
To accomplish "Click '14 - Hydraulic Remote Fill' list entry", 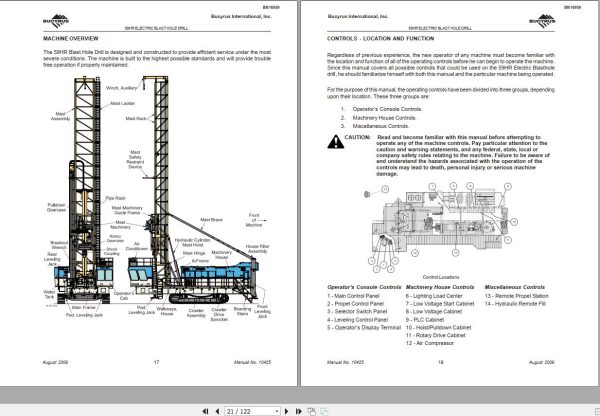I will click(x=515, y=303).
